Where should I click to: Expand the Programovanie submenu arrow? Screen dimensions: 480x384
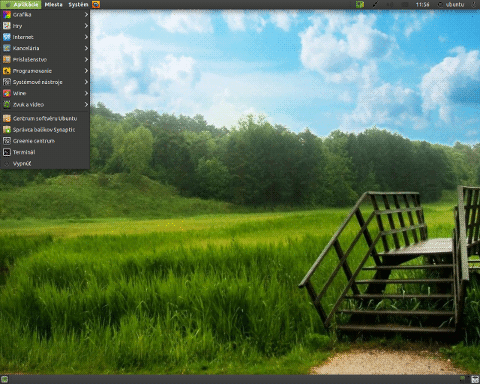[x=86, y=71]
